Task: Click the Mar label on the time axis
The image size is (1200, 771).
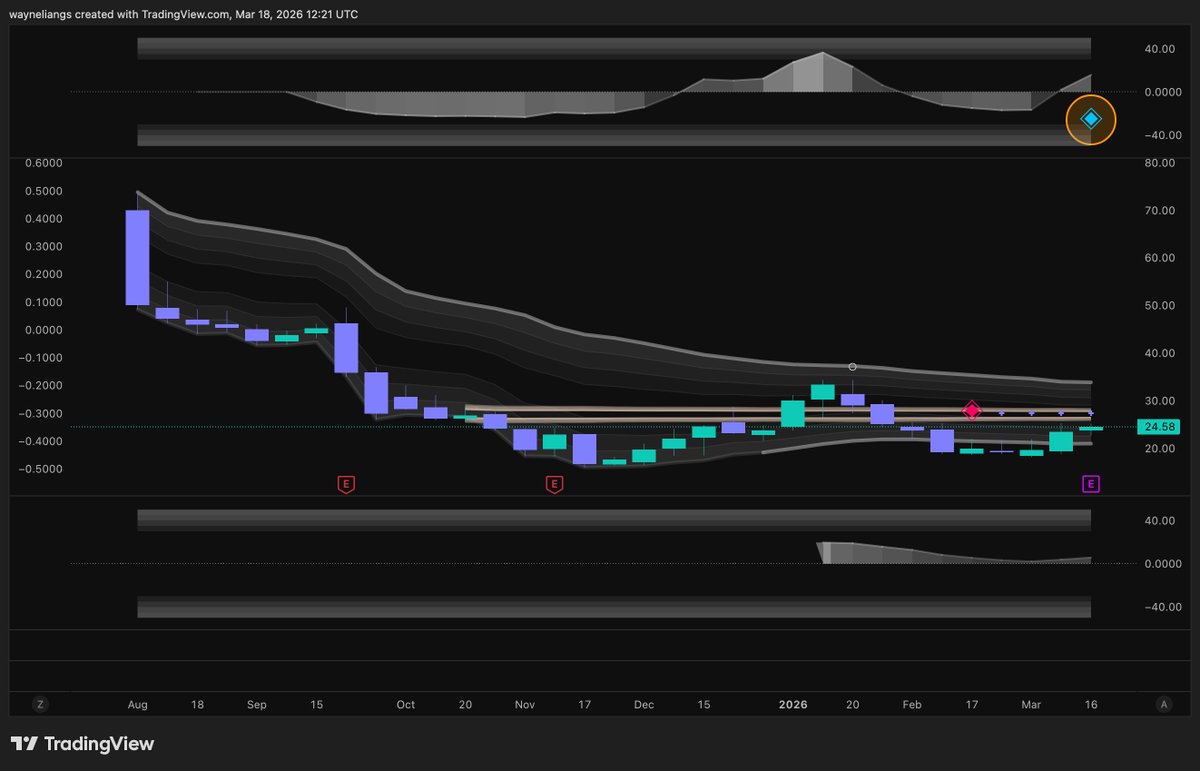Action: pos(1031,705)
